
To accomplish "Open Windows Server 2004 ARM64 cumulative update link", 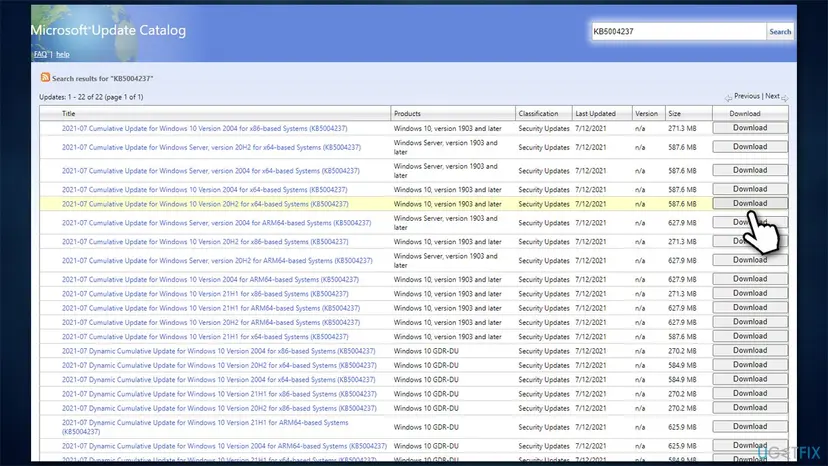I will pos(217,223).
